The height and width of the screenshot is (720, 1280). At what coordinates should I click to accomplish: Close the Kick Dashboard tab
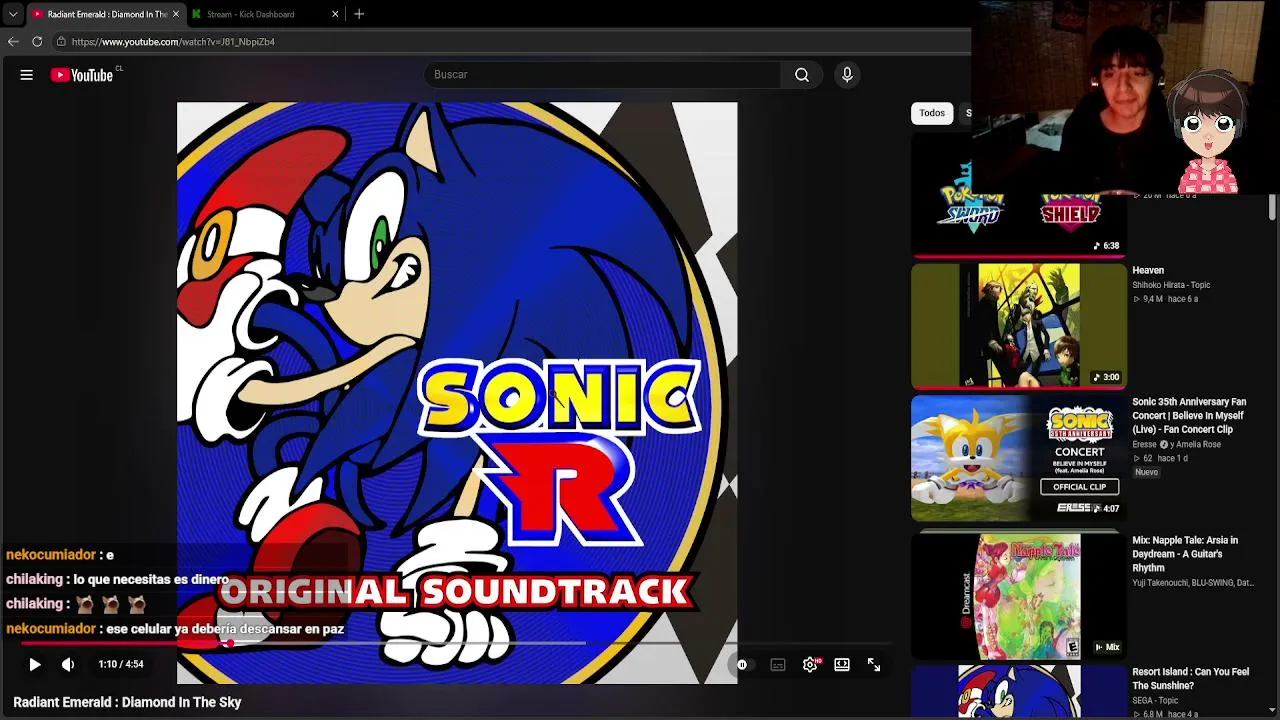coord(335,14)
